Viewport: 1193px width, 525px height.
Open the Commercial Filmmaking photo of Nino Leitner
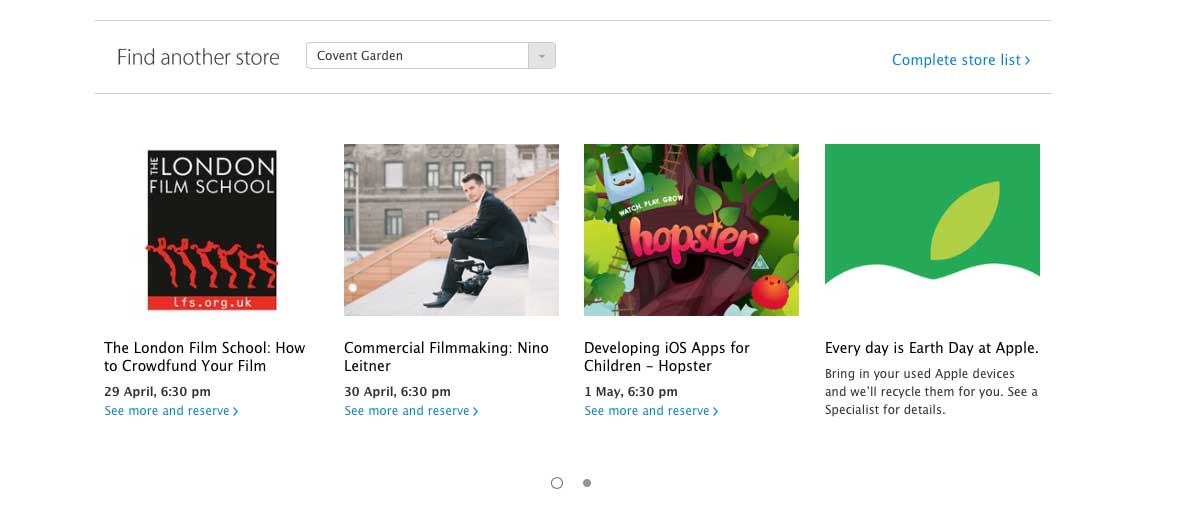451,230
